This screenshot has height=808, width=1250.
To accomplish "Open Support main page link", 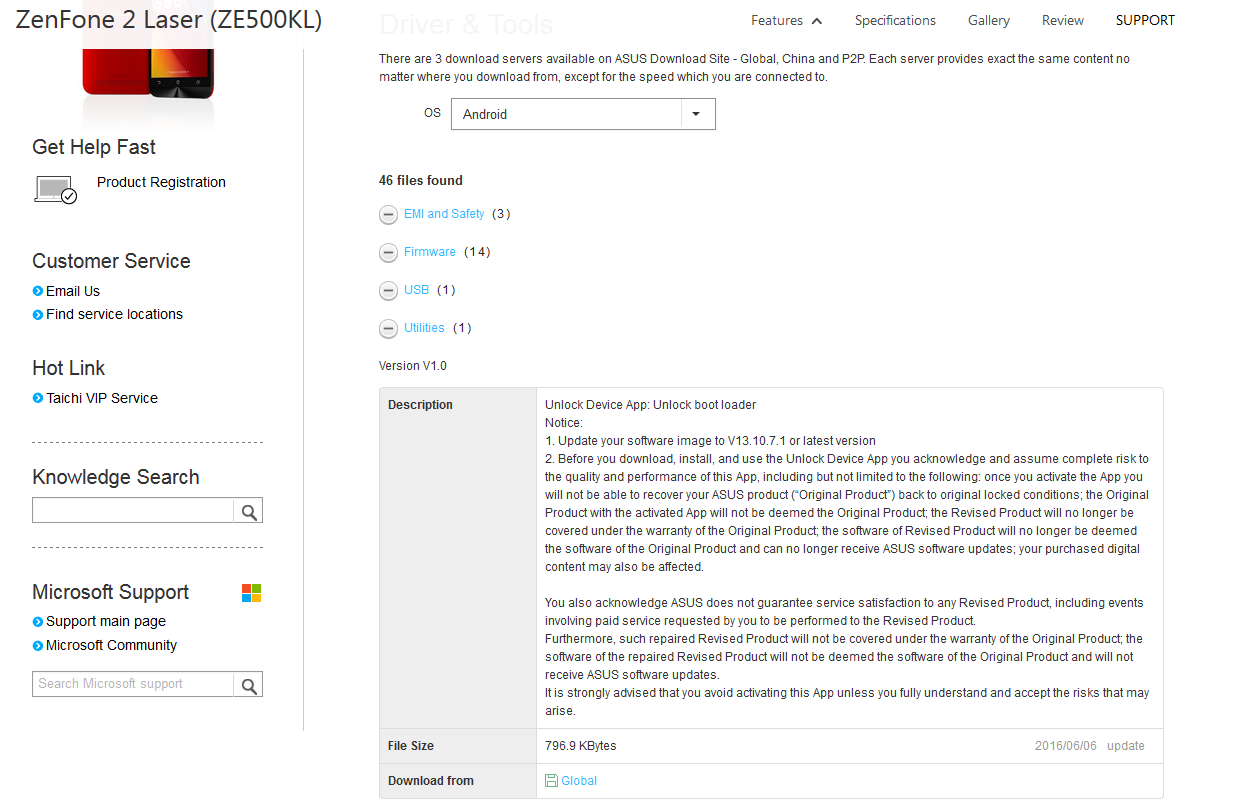I will point(106,621).
